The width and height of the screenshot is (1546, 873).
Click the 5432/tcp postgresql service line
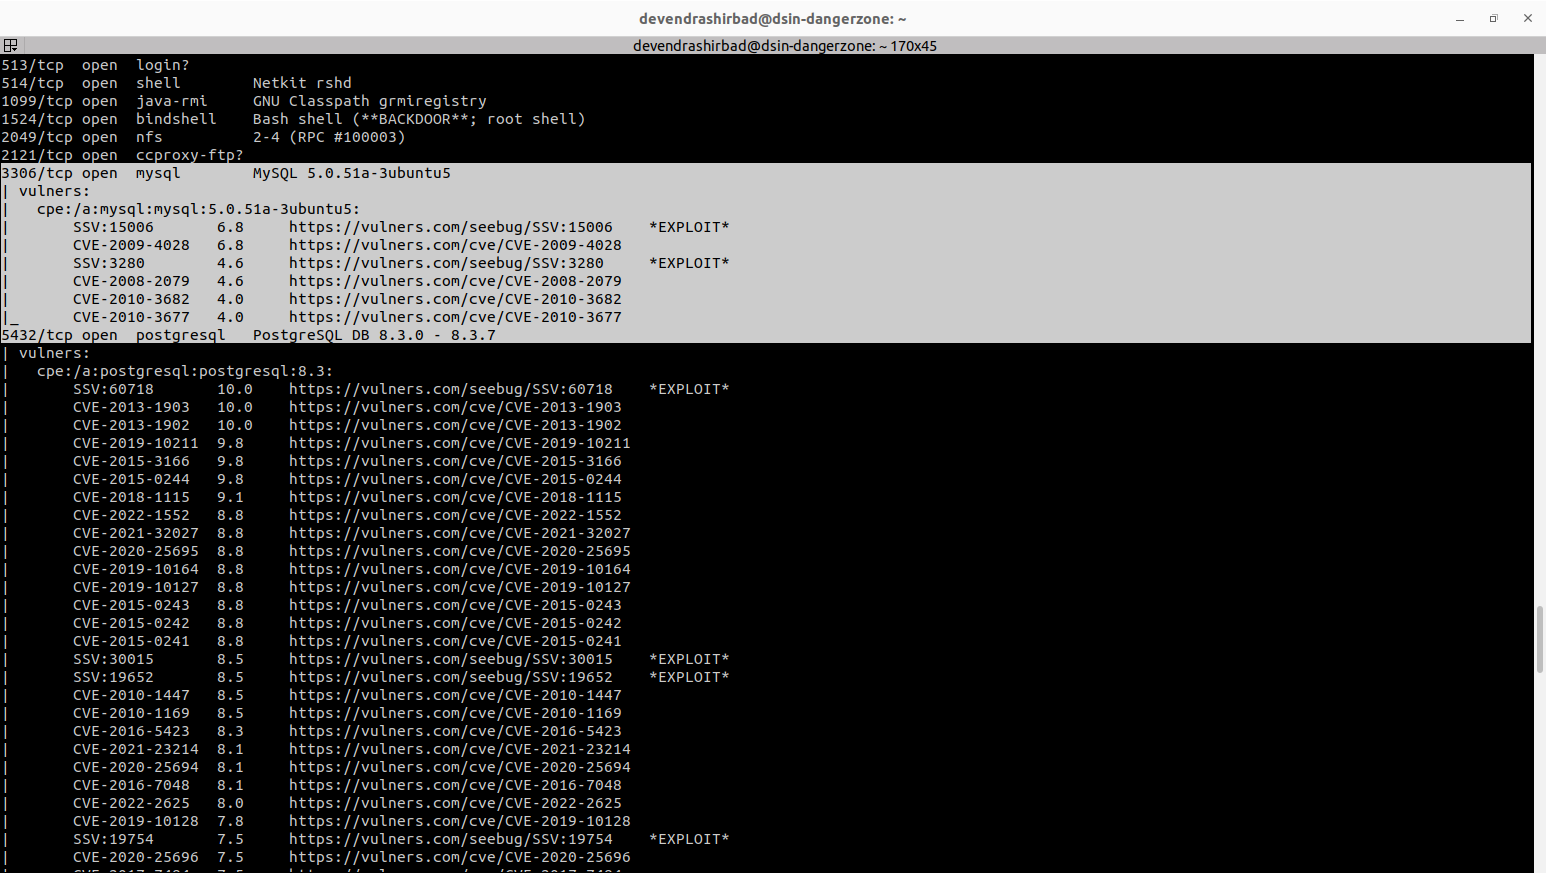pyautogui.click(x=248, y=335)
